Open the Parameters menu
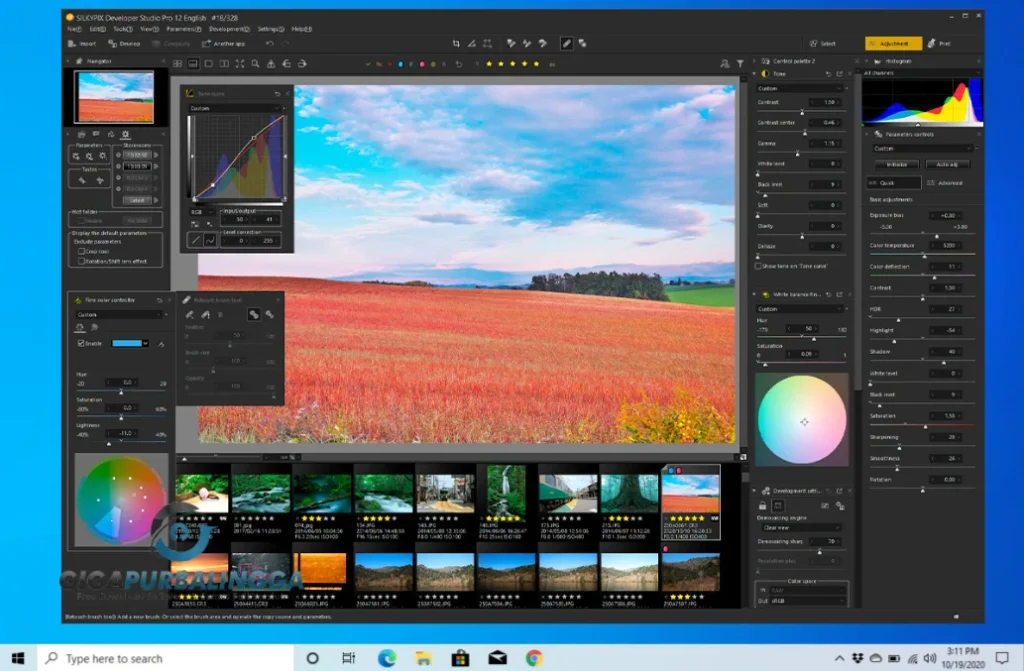 point(183,29)
